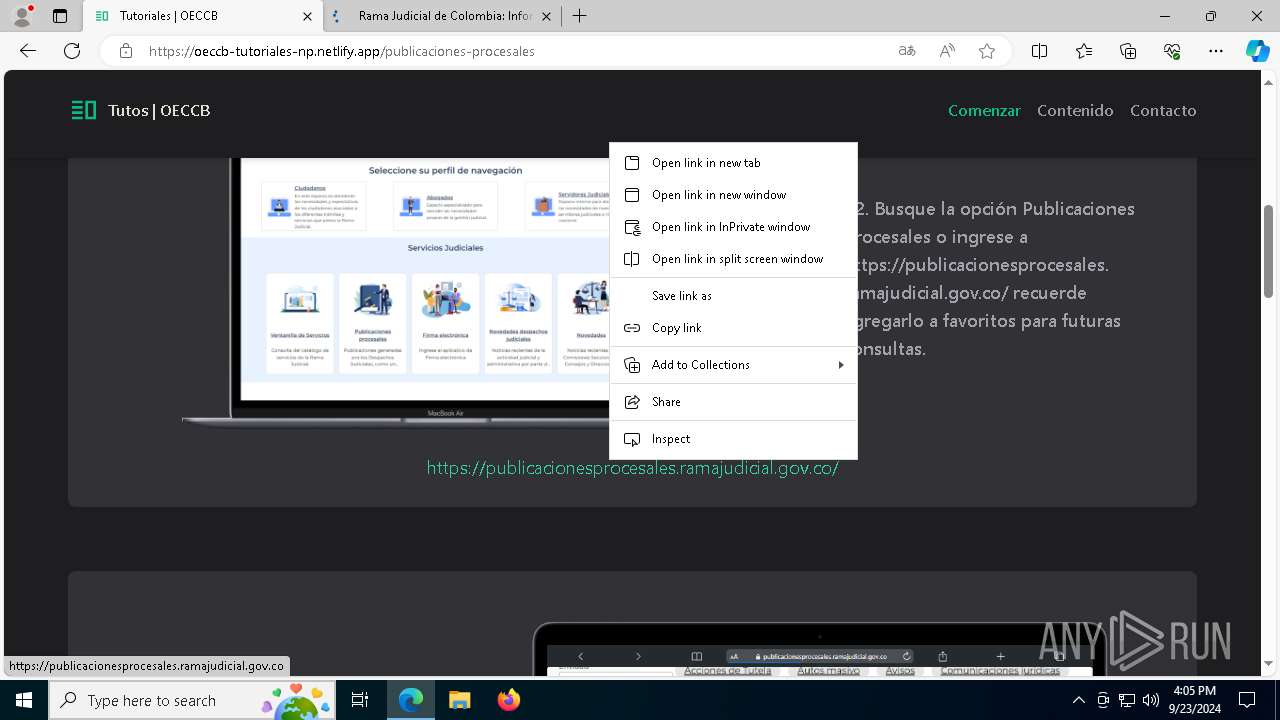Image resolution: width=1280 pixels, height=720 pixels.
Task: Open the profile avatar icon in the title bar
Action: point(22,16)
